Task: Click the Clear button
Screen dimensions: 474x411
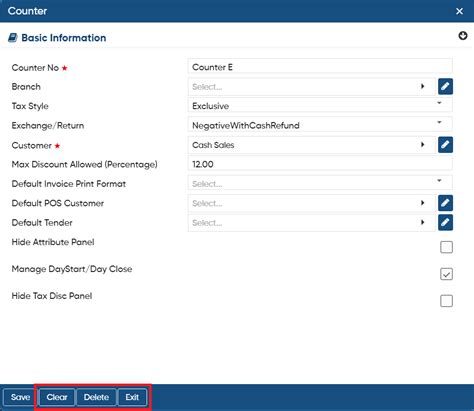Action: (x=57, y=397)
